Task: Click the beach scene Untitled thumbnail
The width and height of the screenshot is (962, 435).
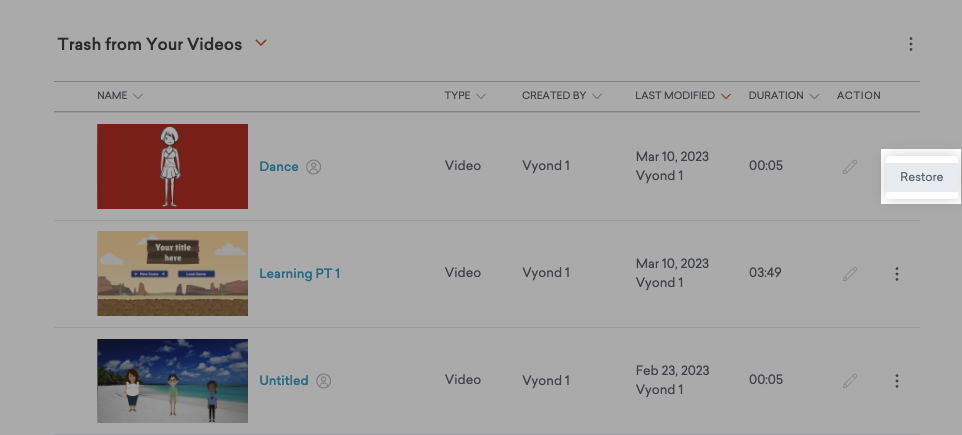Action: pos(172,380)
